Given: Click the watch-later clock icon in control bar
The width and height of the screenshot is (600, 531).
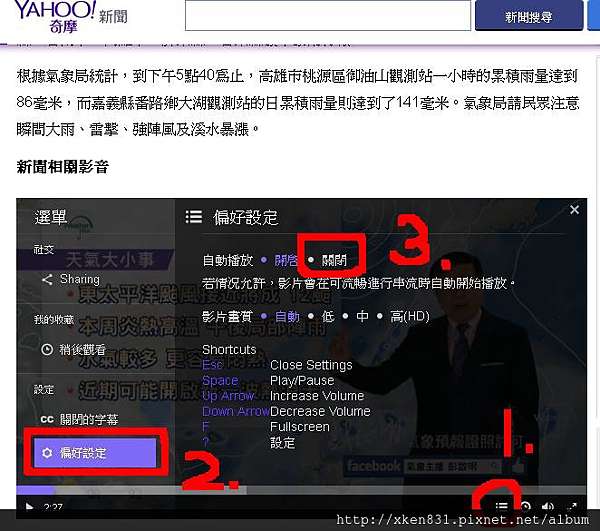Looking at the screenshot, I should [525, 507].
